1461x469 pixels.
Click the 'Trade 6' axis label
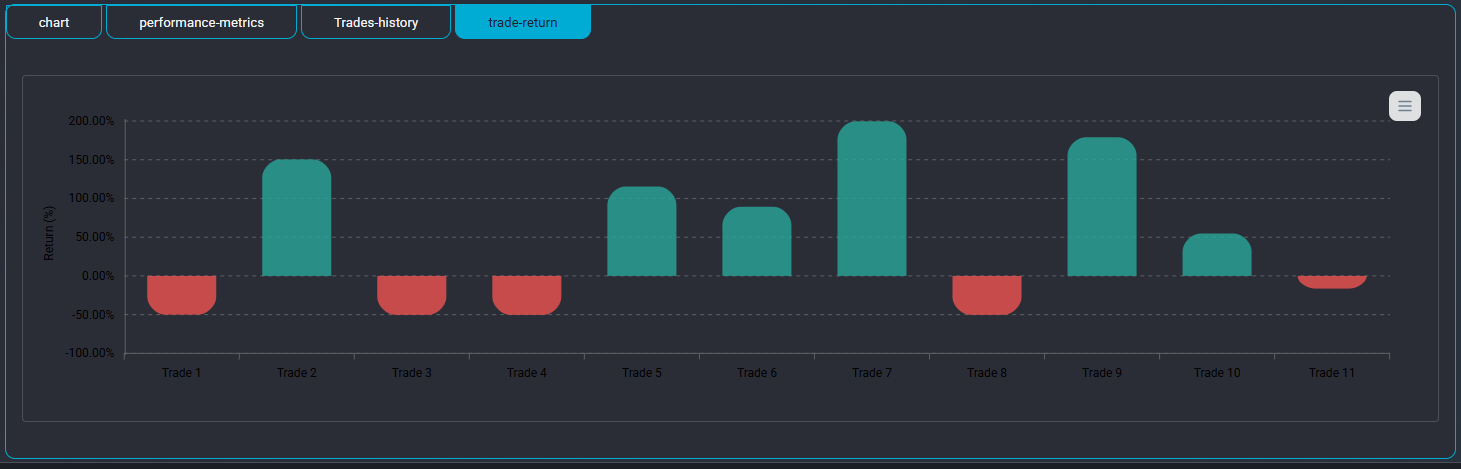[757, 373]
